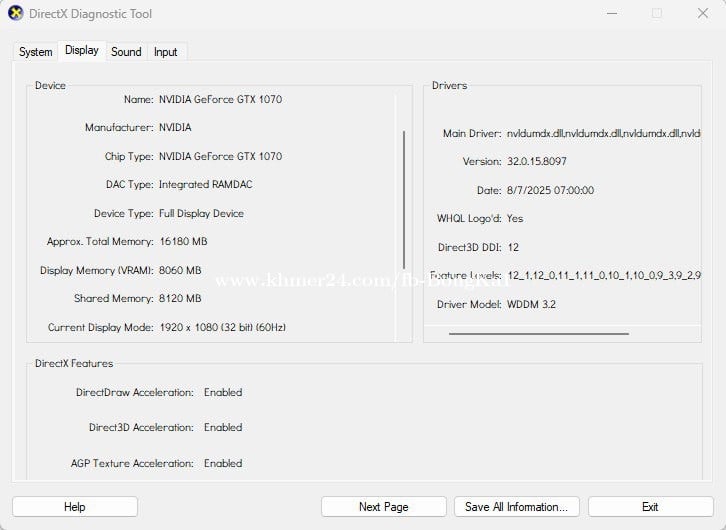Click the Main Driver file list text
Screen dimensions: 726x530
click(x=603, y=133)
